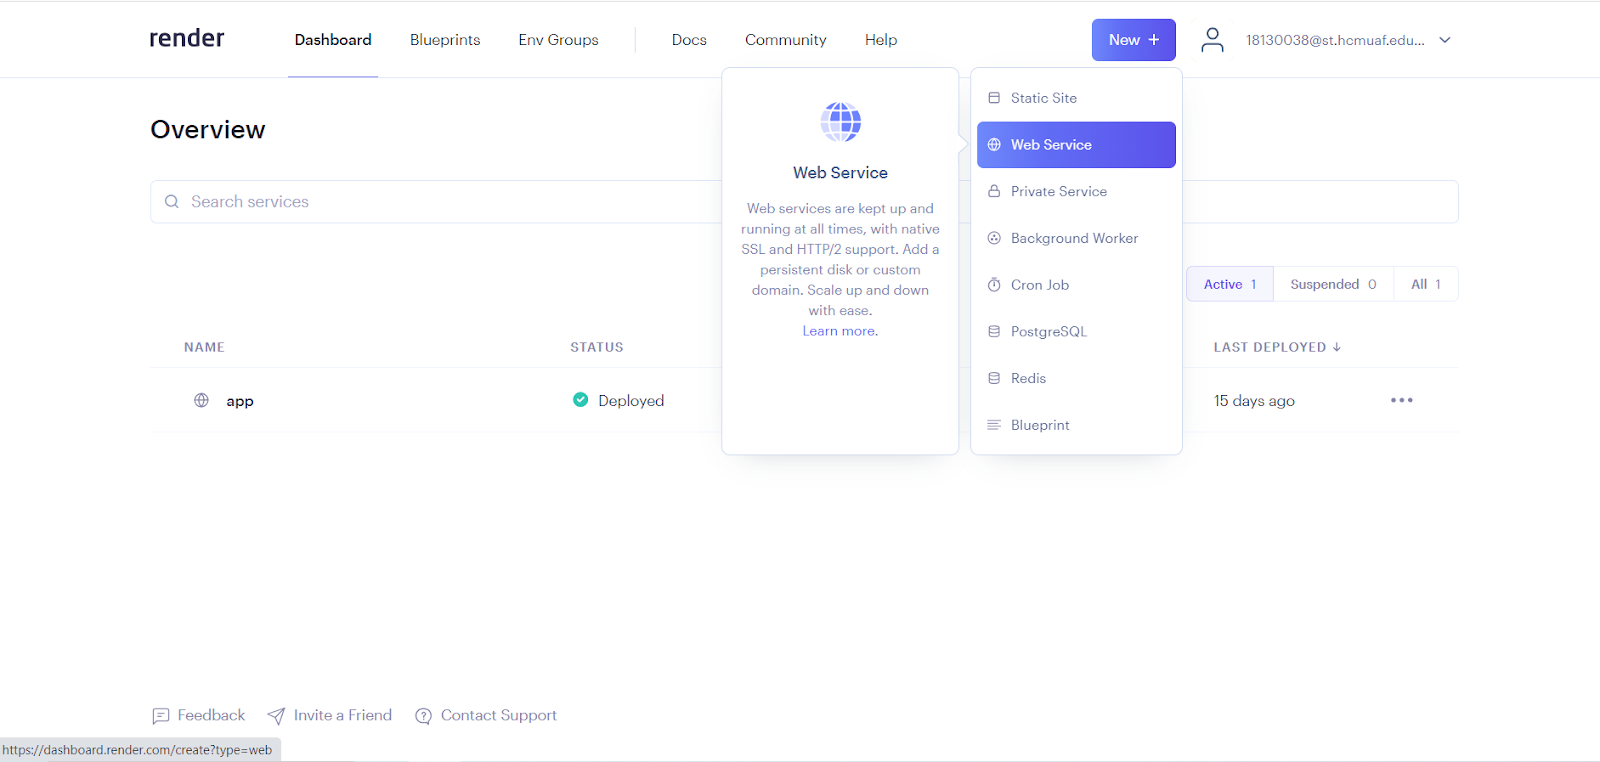Select Static Site from New menu
This screenshot has height=762, width=1600.
(x=1076, y=98)
